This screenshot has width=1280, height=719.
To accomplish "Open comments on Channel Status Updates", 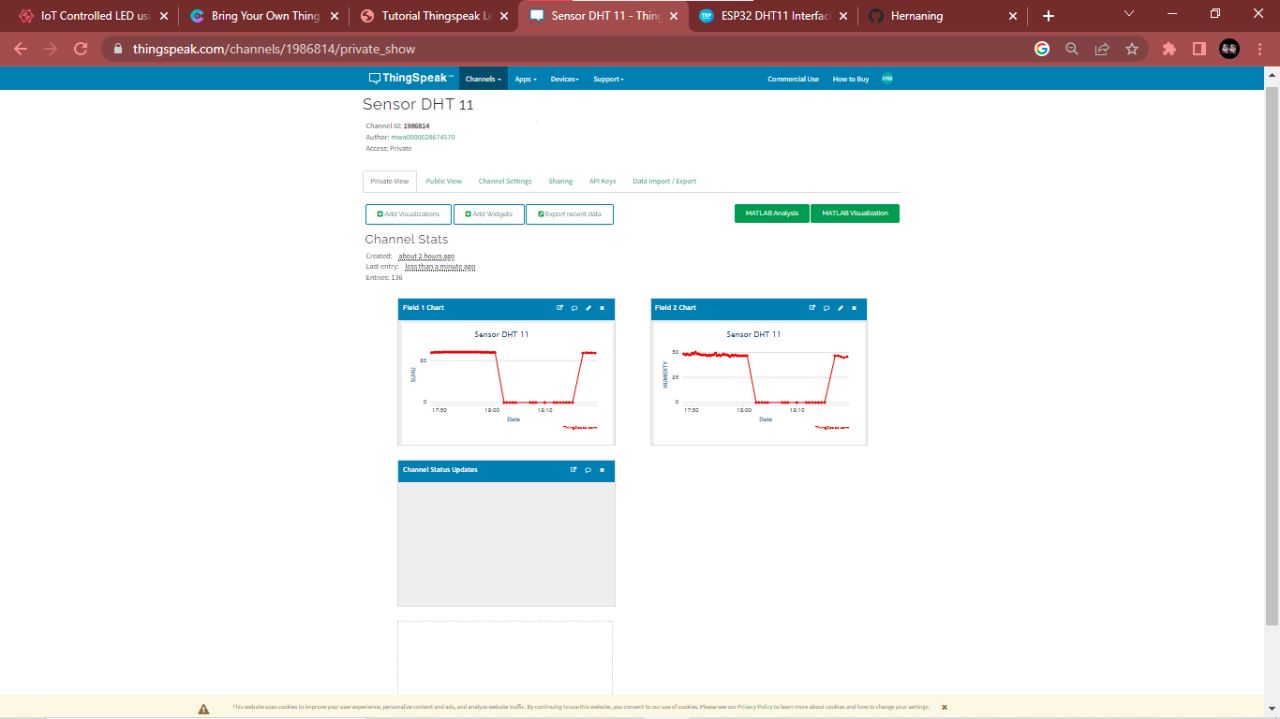I will (x=588, y=470).
